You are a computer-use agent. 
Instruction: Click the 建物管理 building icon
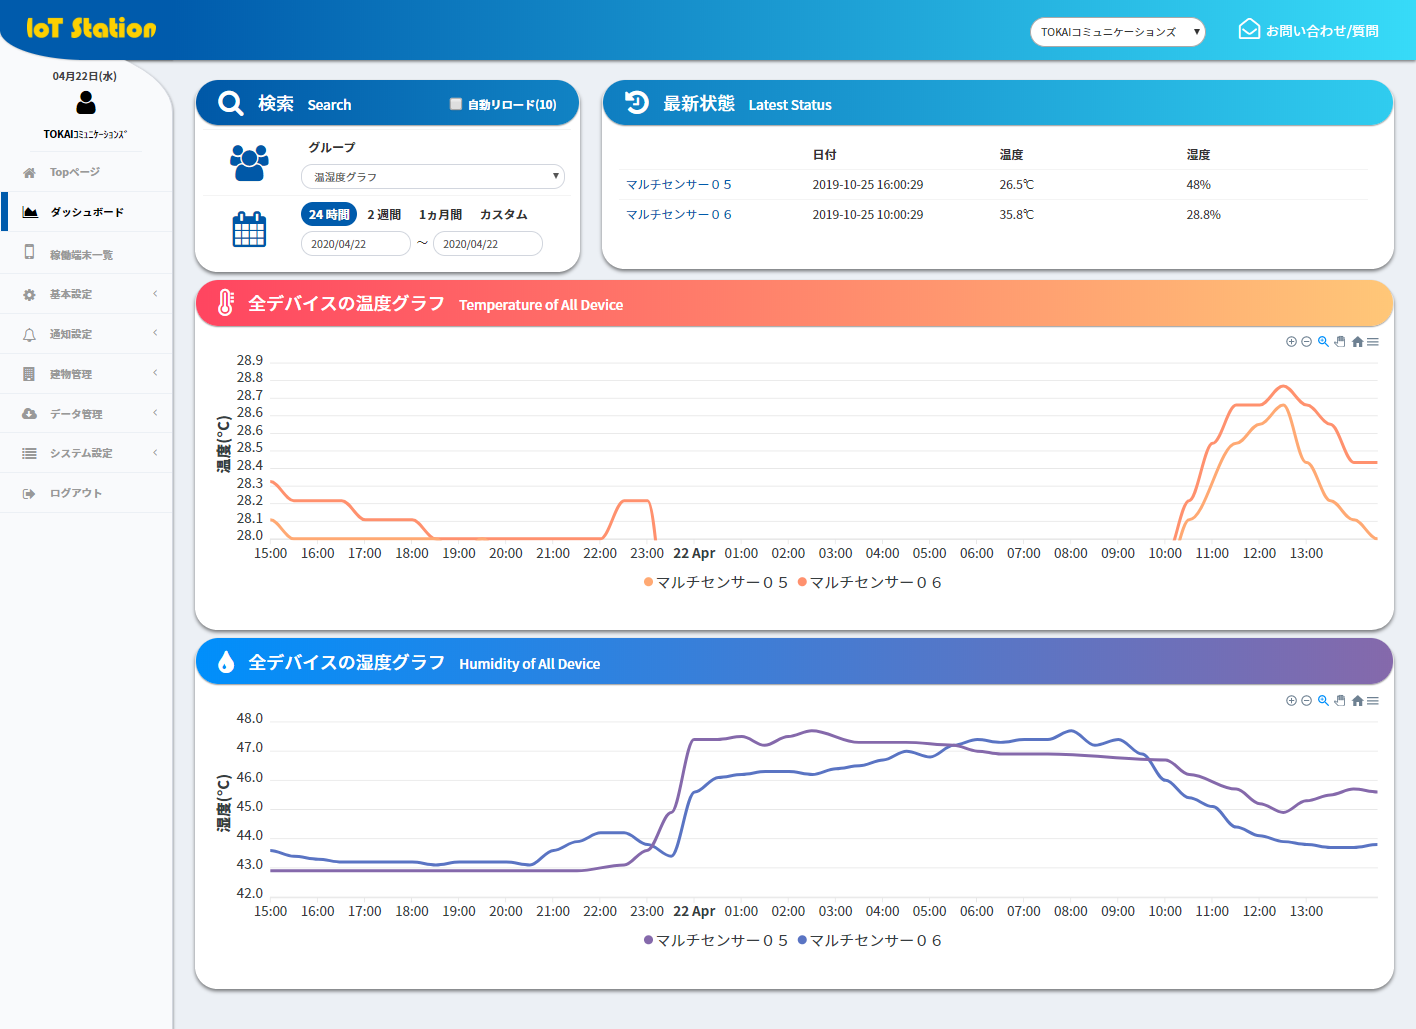[x=29, y=374]
